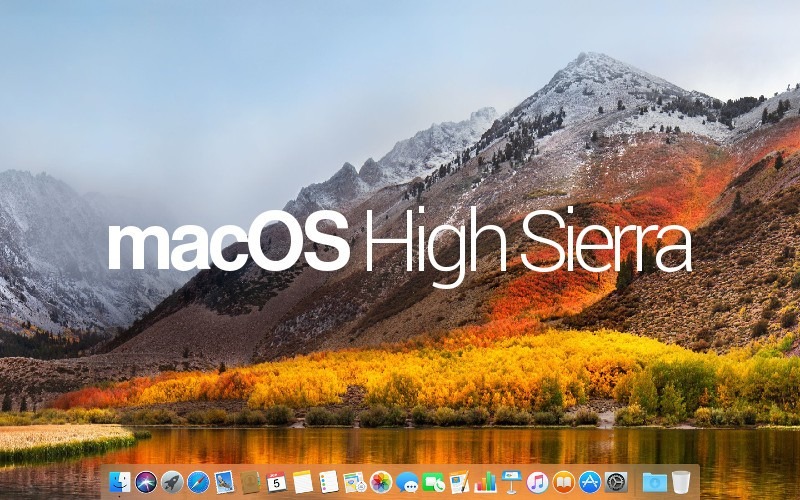Open Calendar icon showing 5
The image size is (800, 500).
point(276,482)
